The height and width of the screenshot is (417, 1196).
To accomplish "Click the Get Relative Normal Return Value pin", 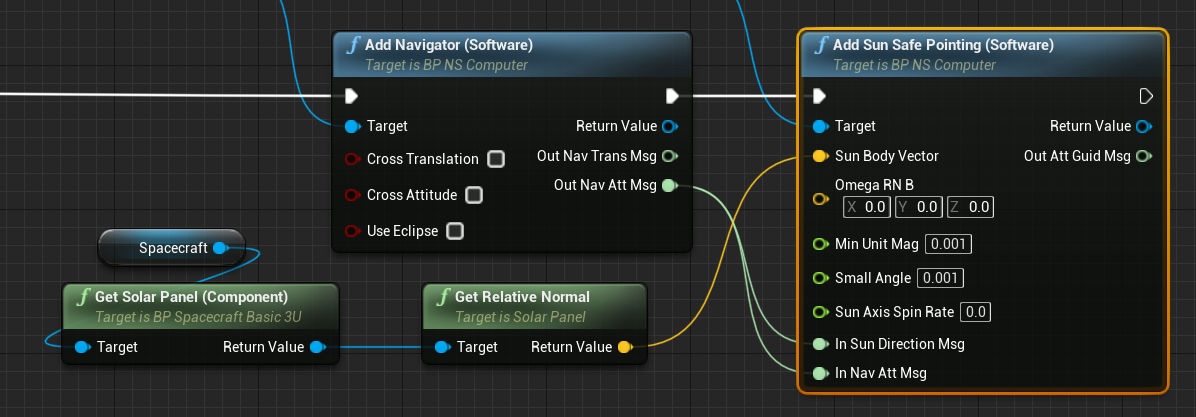I will pyautogui.click(x=624, y=347).
